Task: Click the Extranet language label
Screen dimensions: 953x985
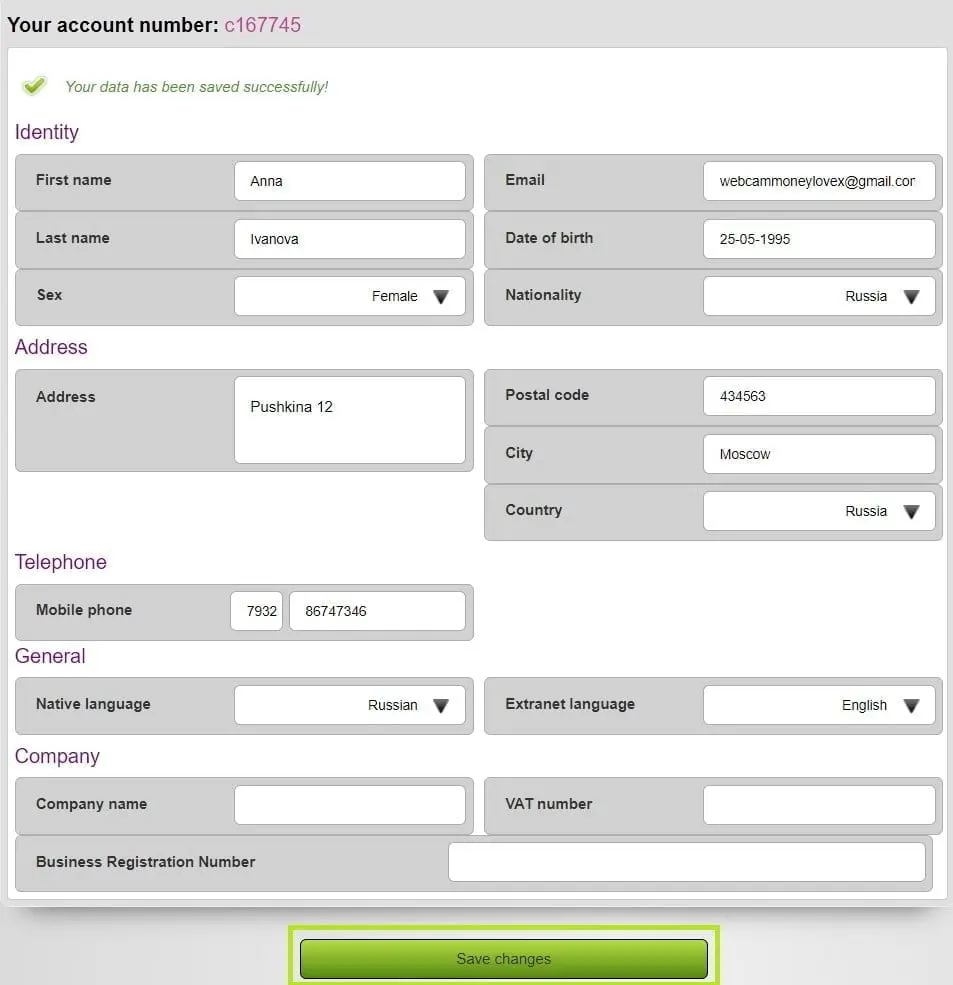Action: pos(570,704)
